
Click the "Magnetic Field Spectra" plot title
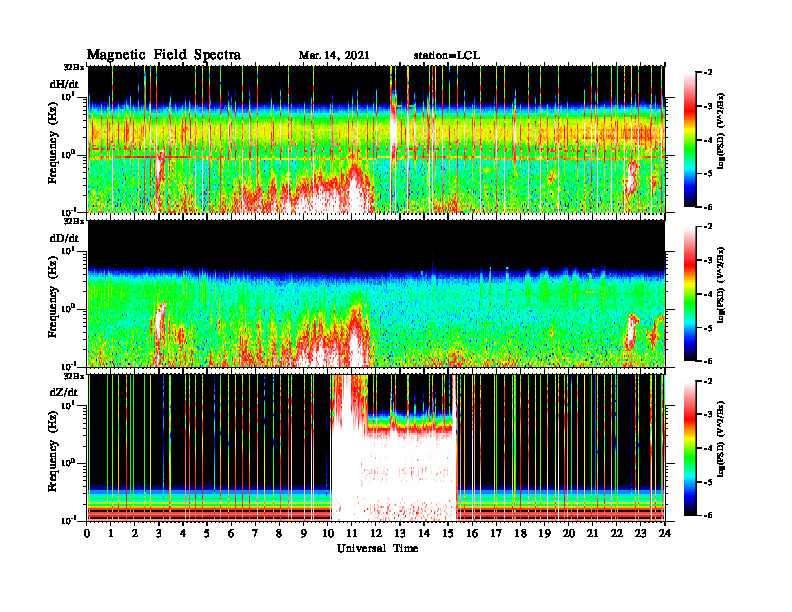click(x=164, y=55)
